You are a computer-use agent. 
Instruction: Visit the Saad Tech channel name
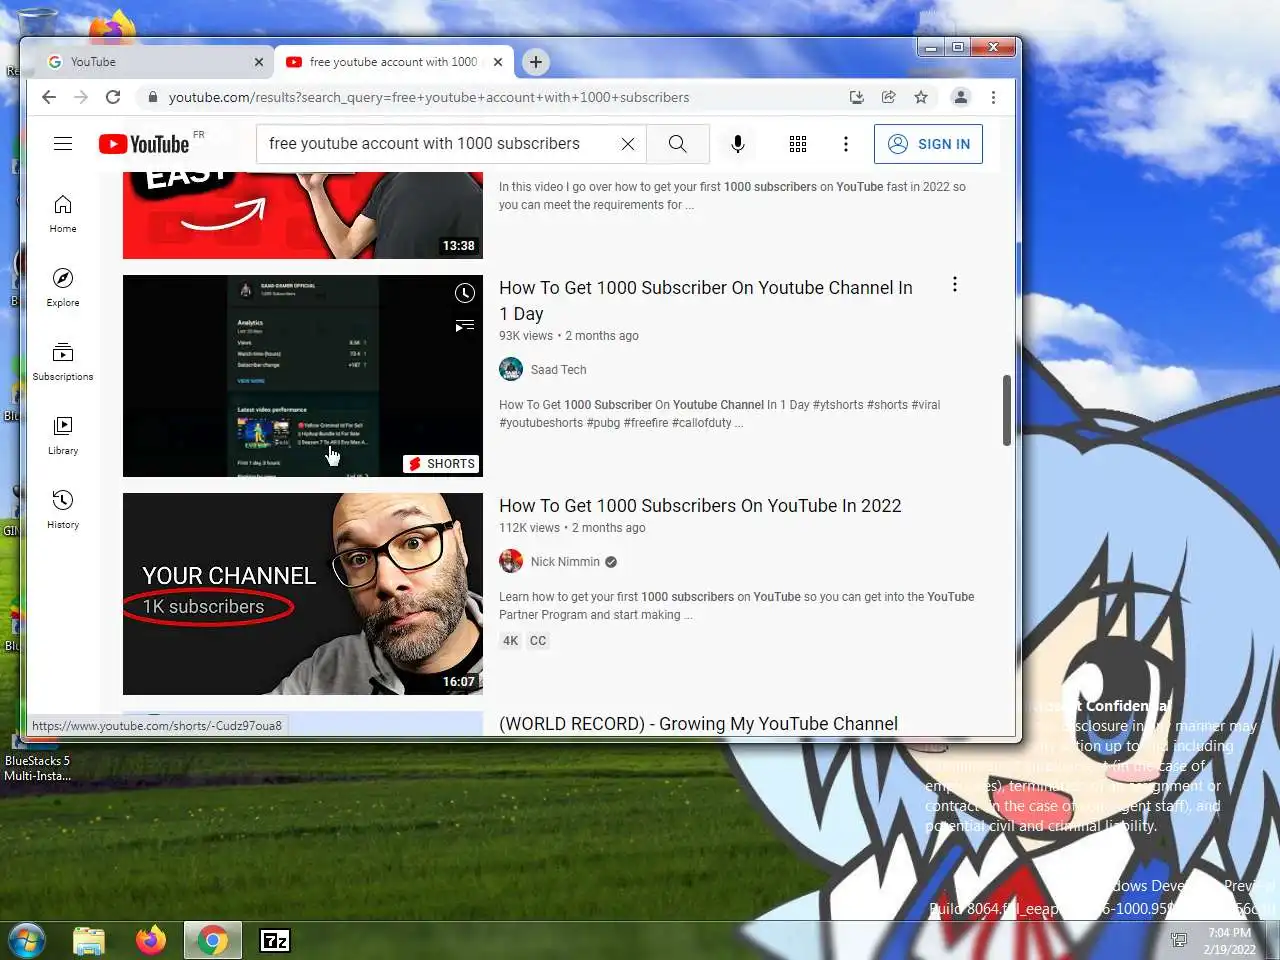tap(559, 370)
